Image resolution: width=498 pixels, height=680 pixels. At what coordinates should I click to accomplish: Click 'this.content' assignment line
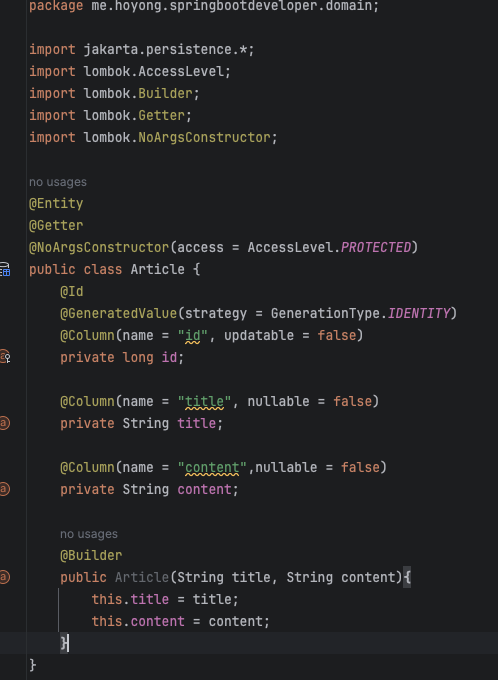click(180, 621)
